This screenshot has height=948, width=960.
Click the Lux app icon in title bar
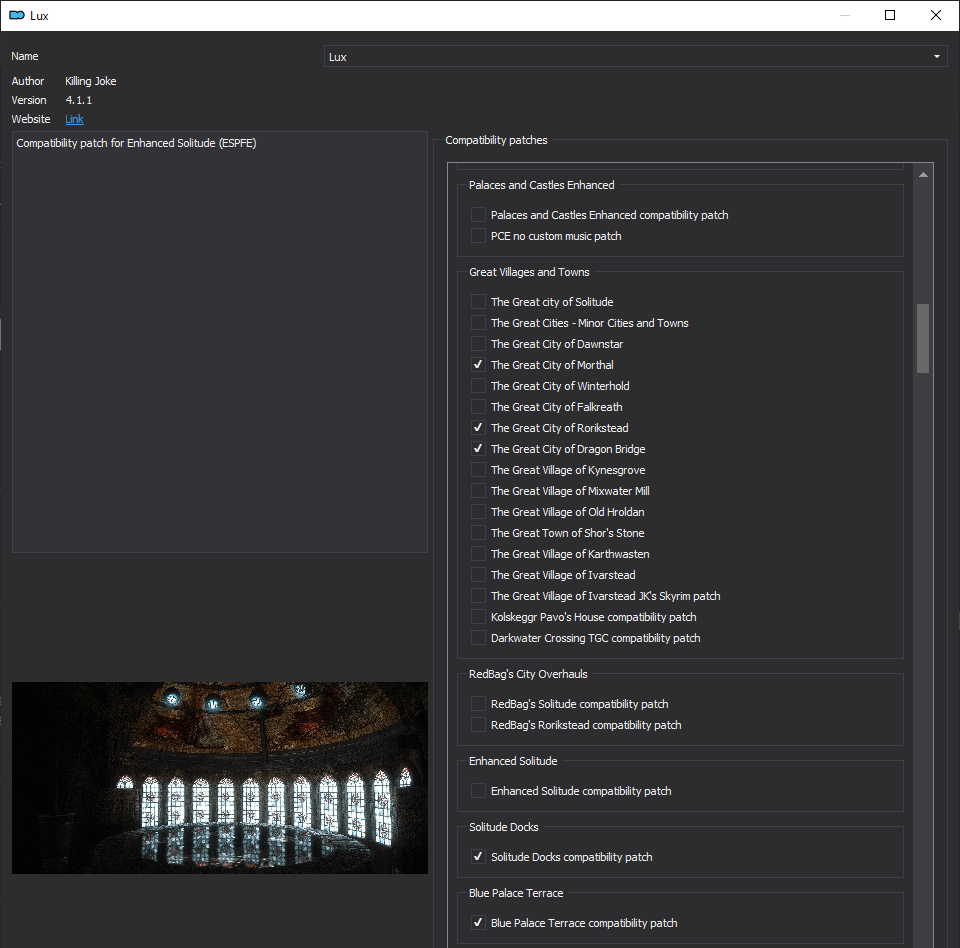(17, 15)
